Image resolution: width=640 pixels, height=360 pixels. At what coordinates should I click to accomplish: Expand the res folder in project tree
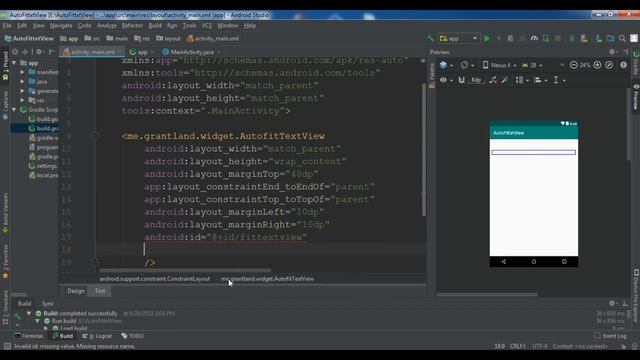click(x=22, y=100)
